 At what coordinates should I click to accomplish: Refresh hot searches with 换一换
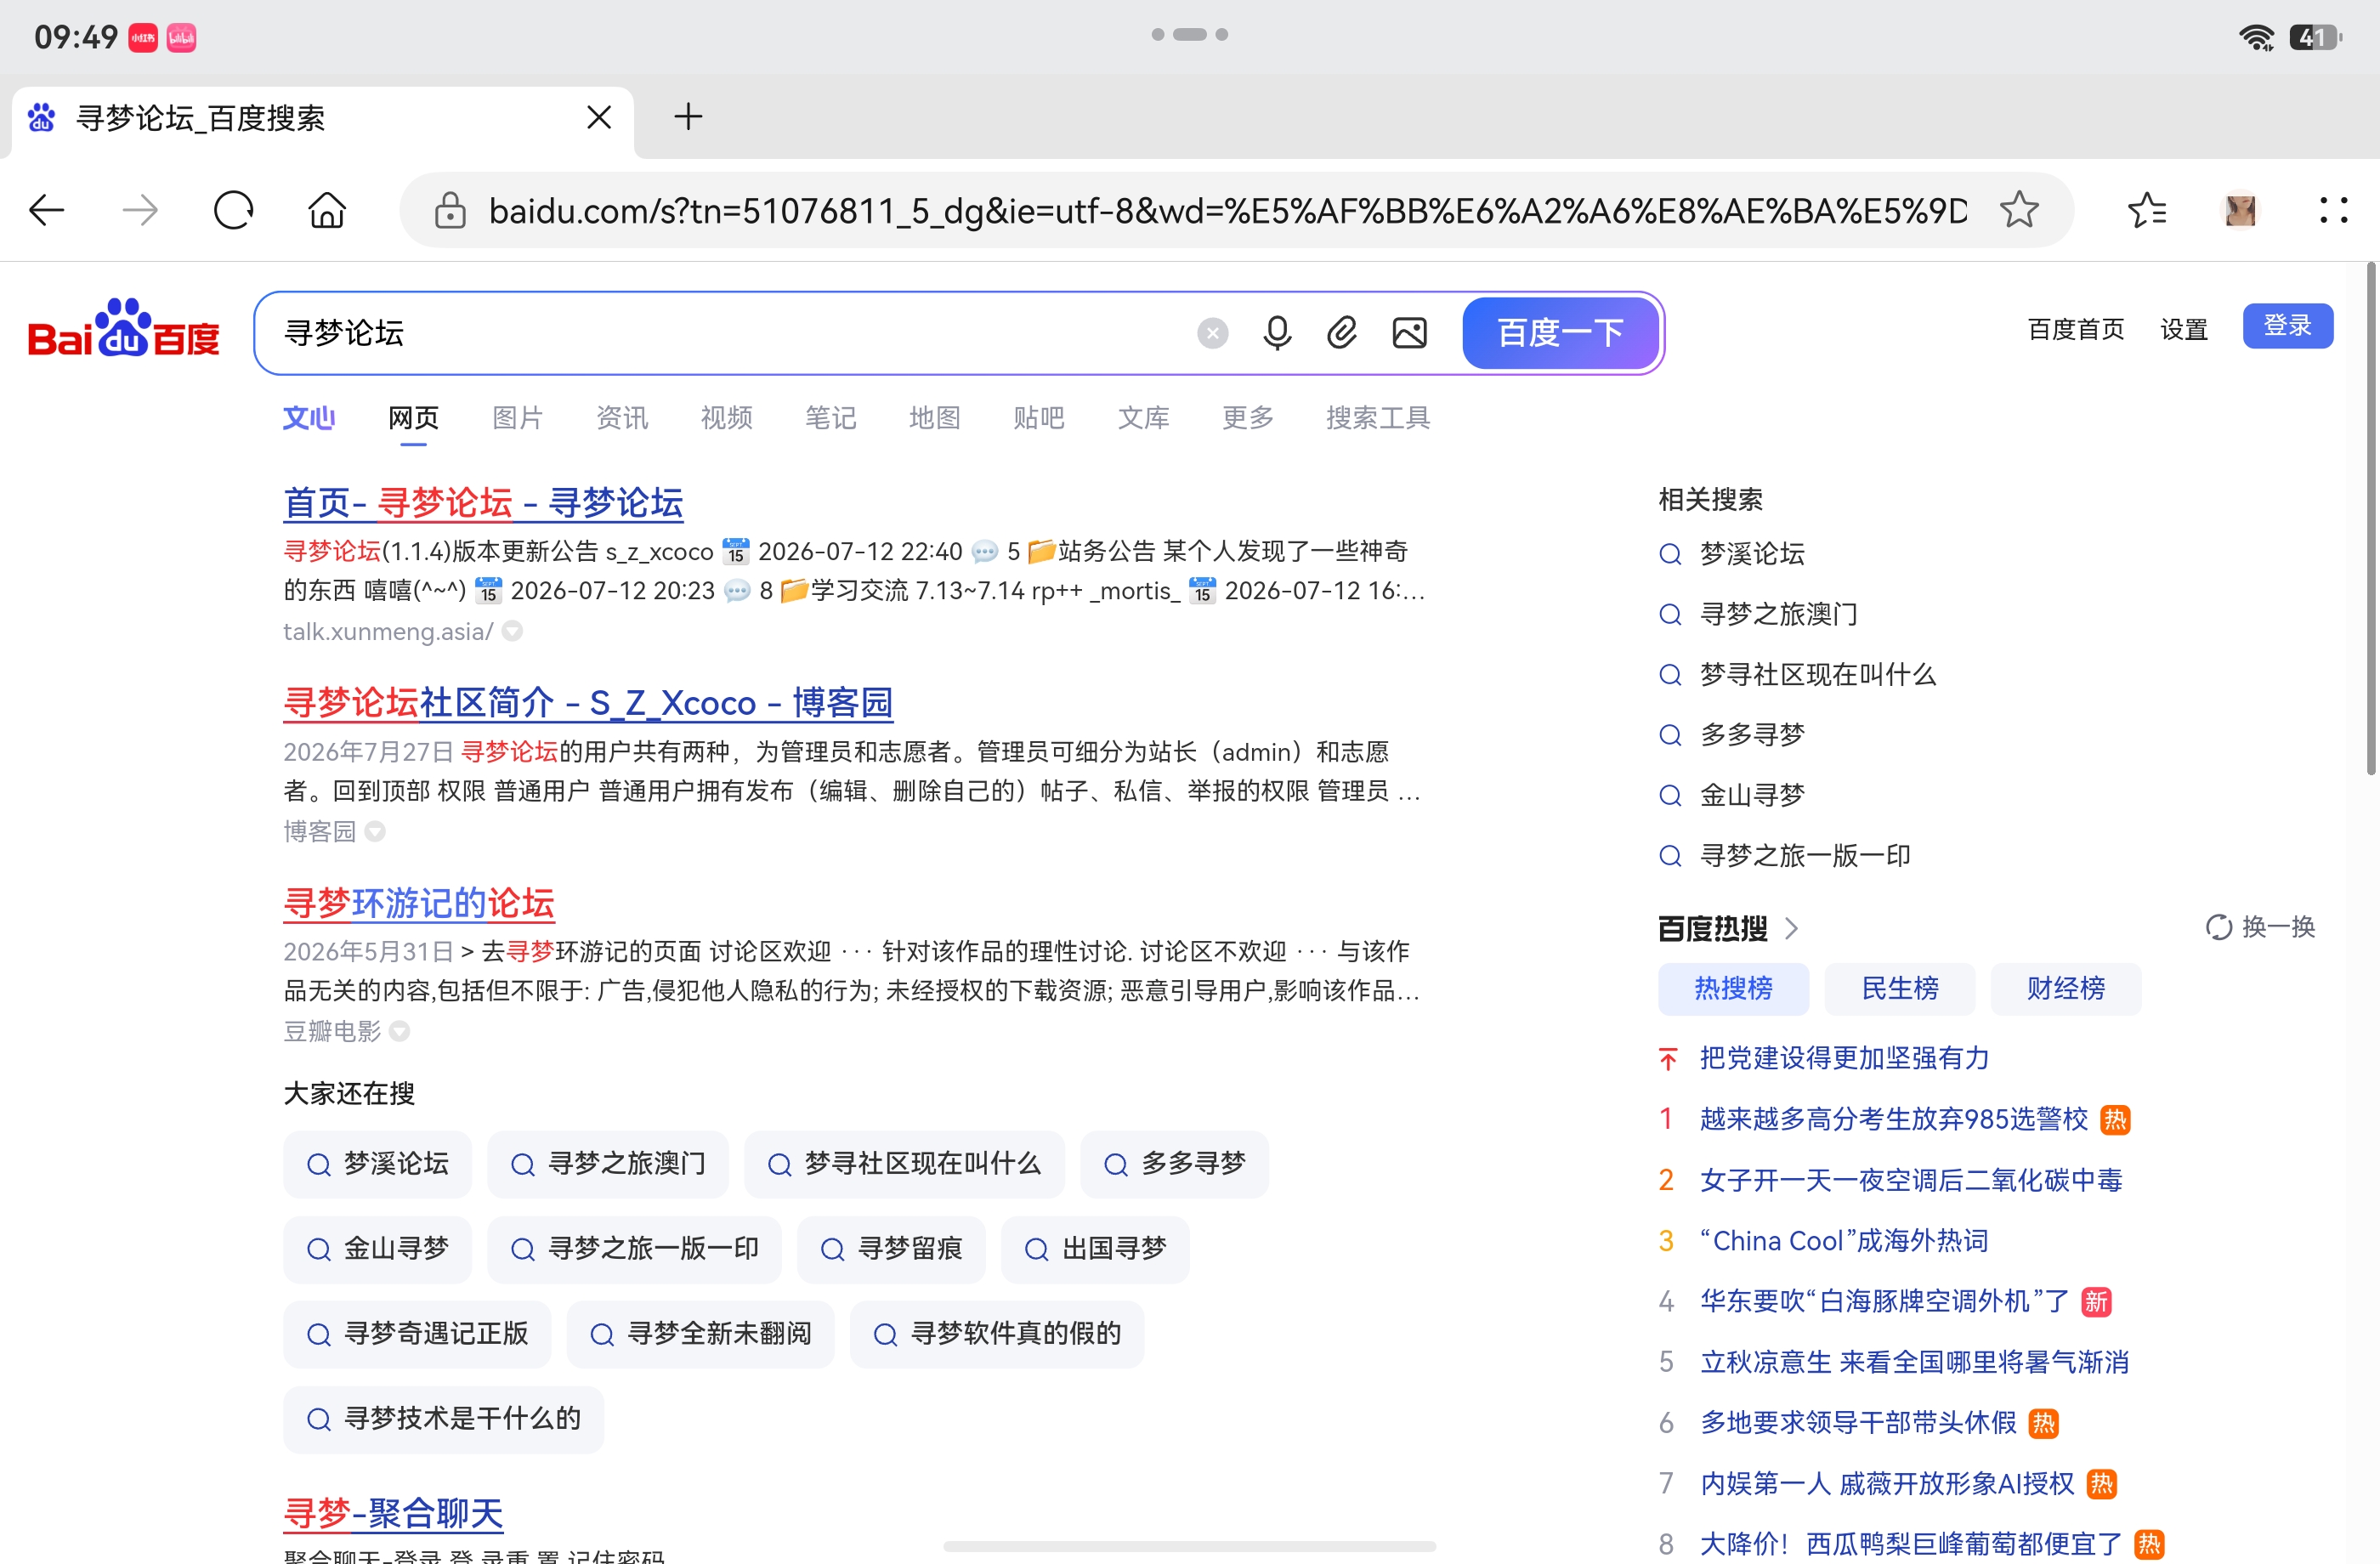click(2261, 927)
